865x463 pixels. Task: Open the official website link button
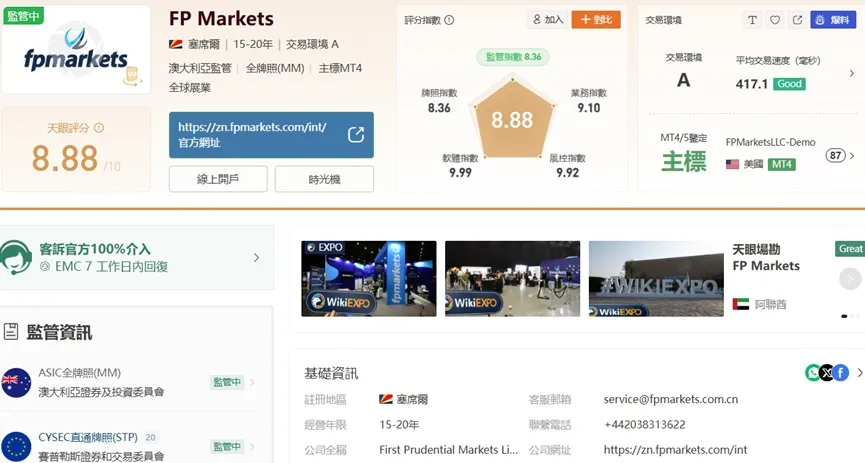[271, 135]
